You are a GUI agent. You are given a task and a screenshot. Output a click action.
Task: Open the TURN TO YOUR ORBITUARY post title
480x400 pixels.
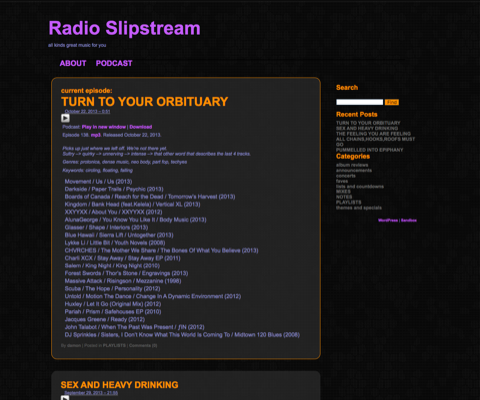coord(144,102)
